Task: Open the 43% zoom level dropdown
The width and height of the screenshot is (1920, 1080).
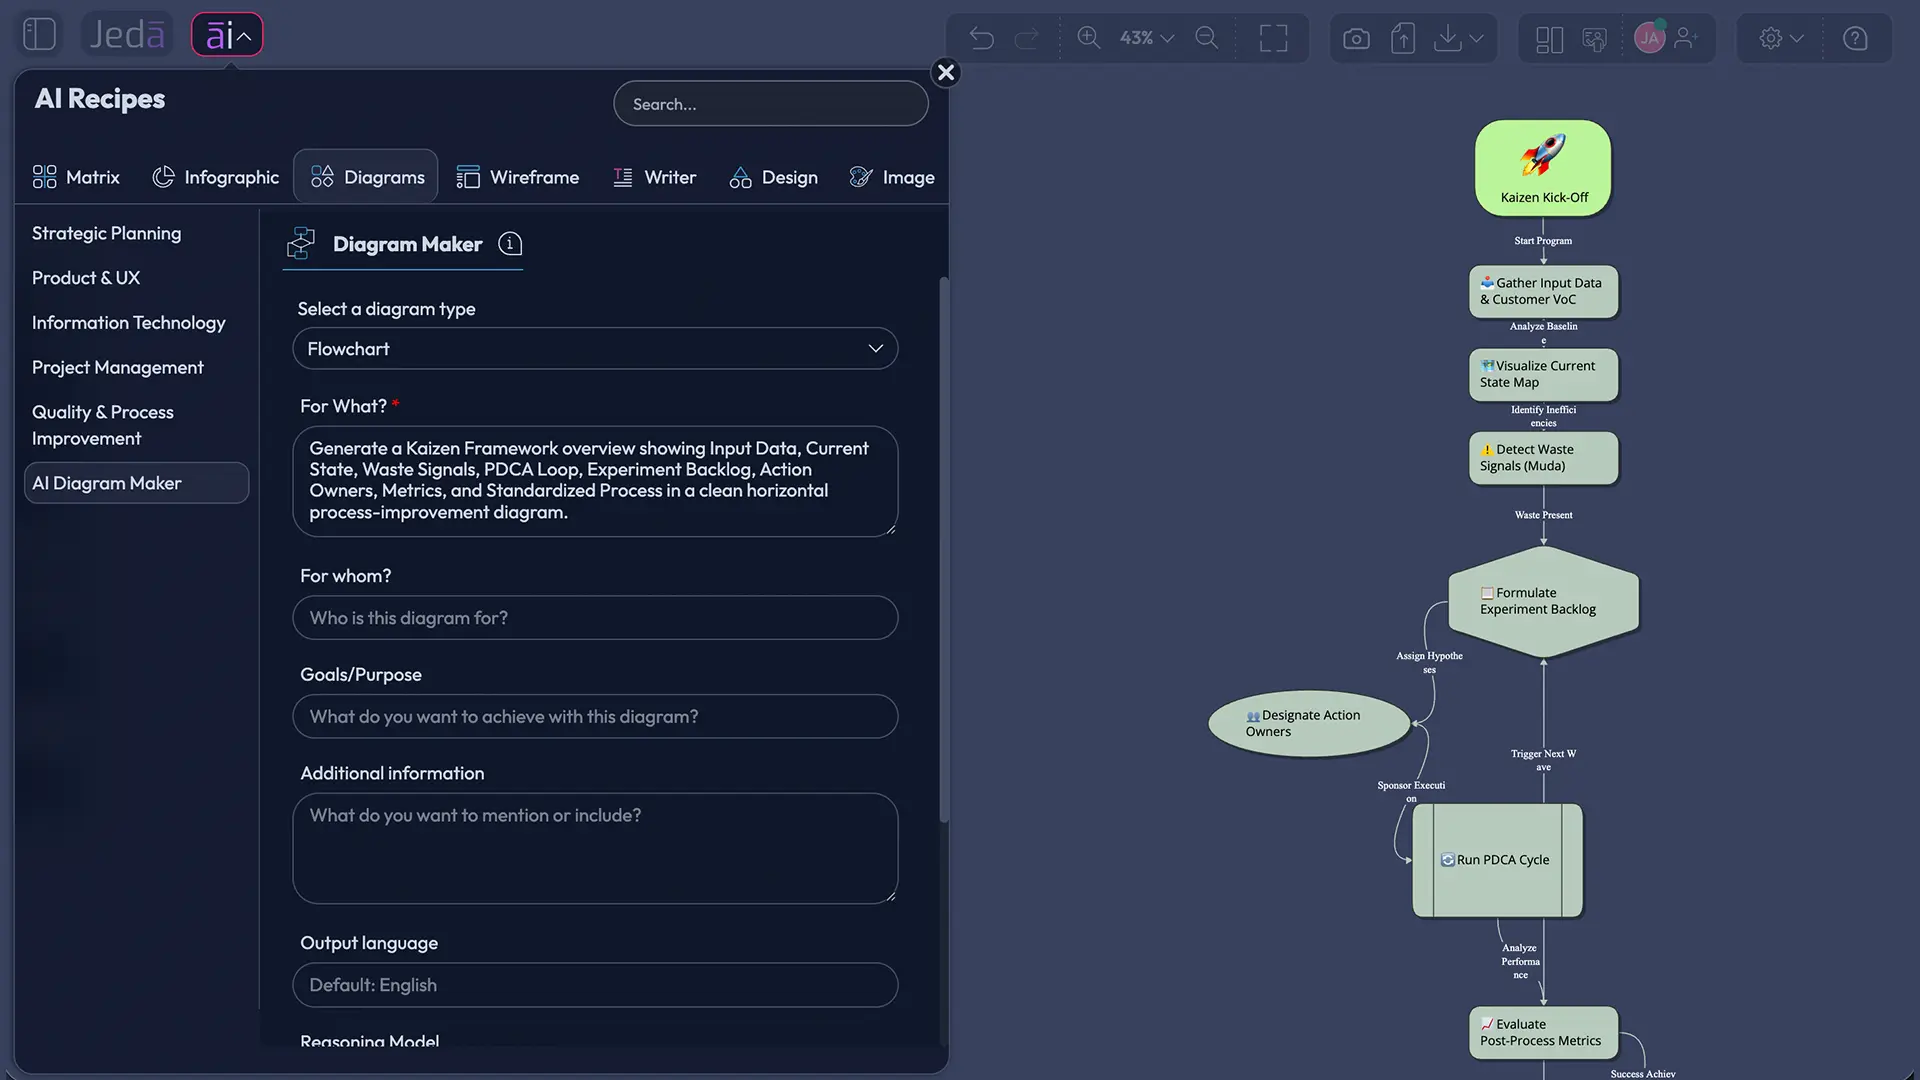Action: [1146, 38]
